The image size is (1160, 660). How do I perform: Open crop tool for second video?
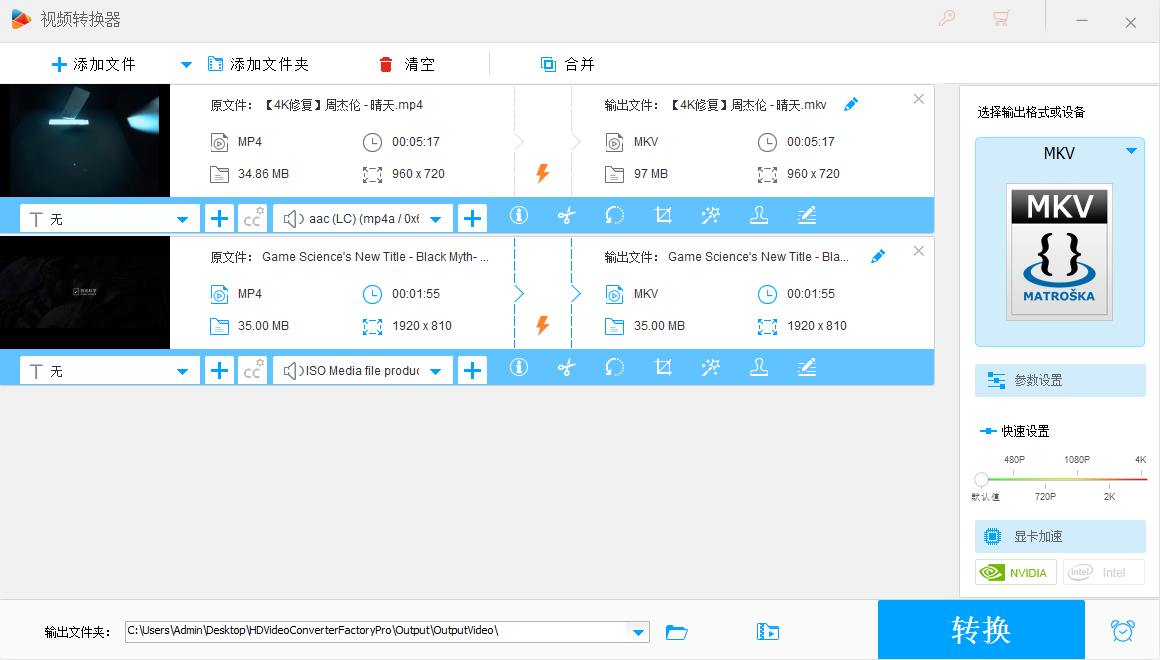(662, 369)
